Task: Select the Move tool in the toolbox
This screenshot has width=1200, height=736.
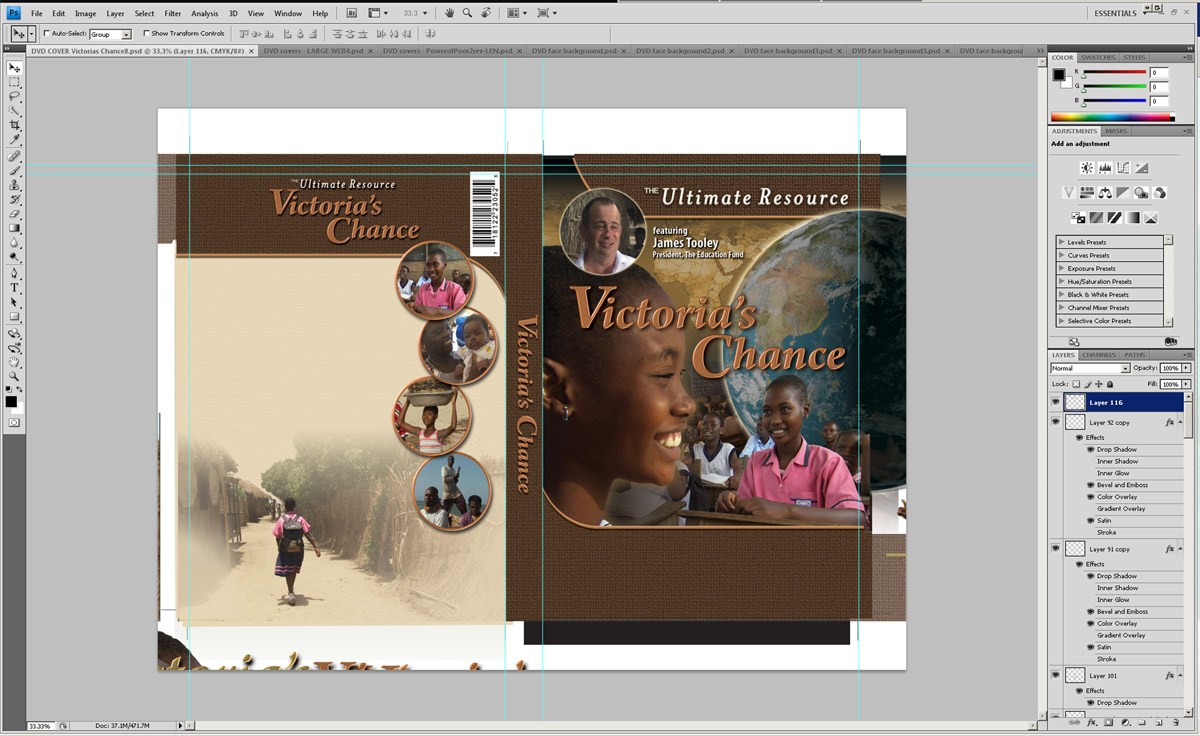Action: pyautogui.click(x=15, y=68)
